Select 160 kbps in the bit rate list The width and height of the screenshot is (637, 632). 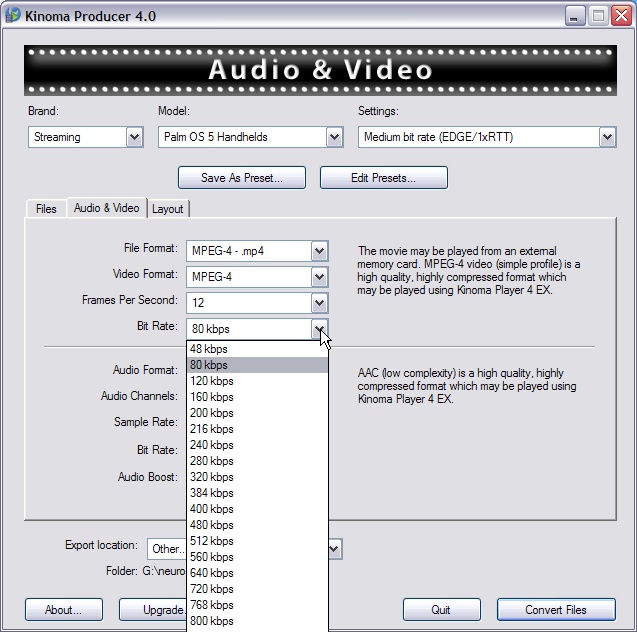212,397
